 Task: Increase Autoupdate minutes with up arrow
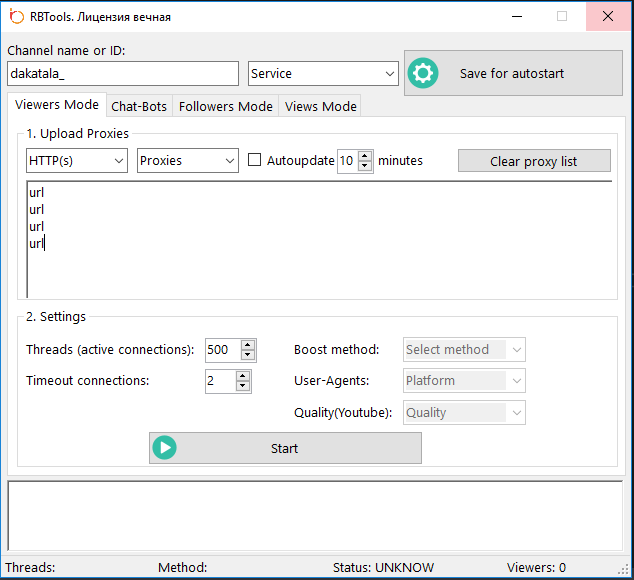[365, 155]
